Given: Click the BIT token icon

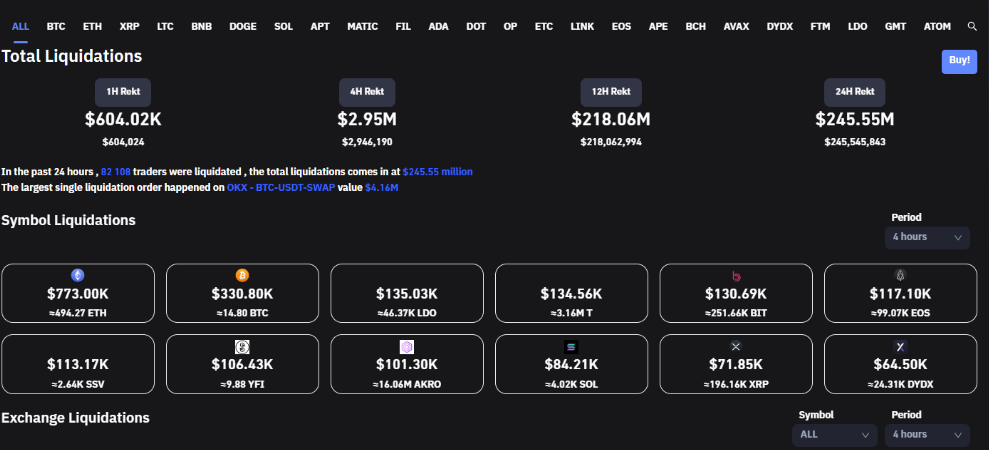Looking at the screenshot, I should [x=735, y=275].
